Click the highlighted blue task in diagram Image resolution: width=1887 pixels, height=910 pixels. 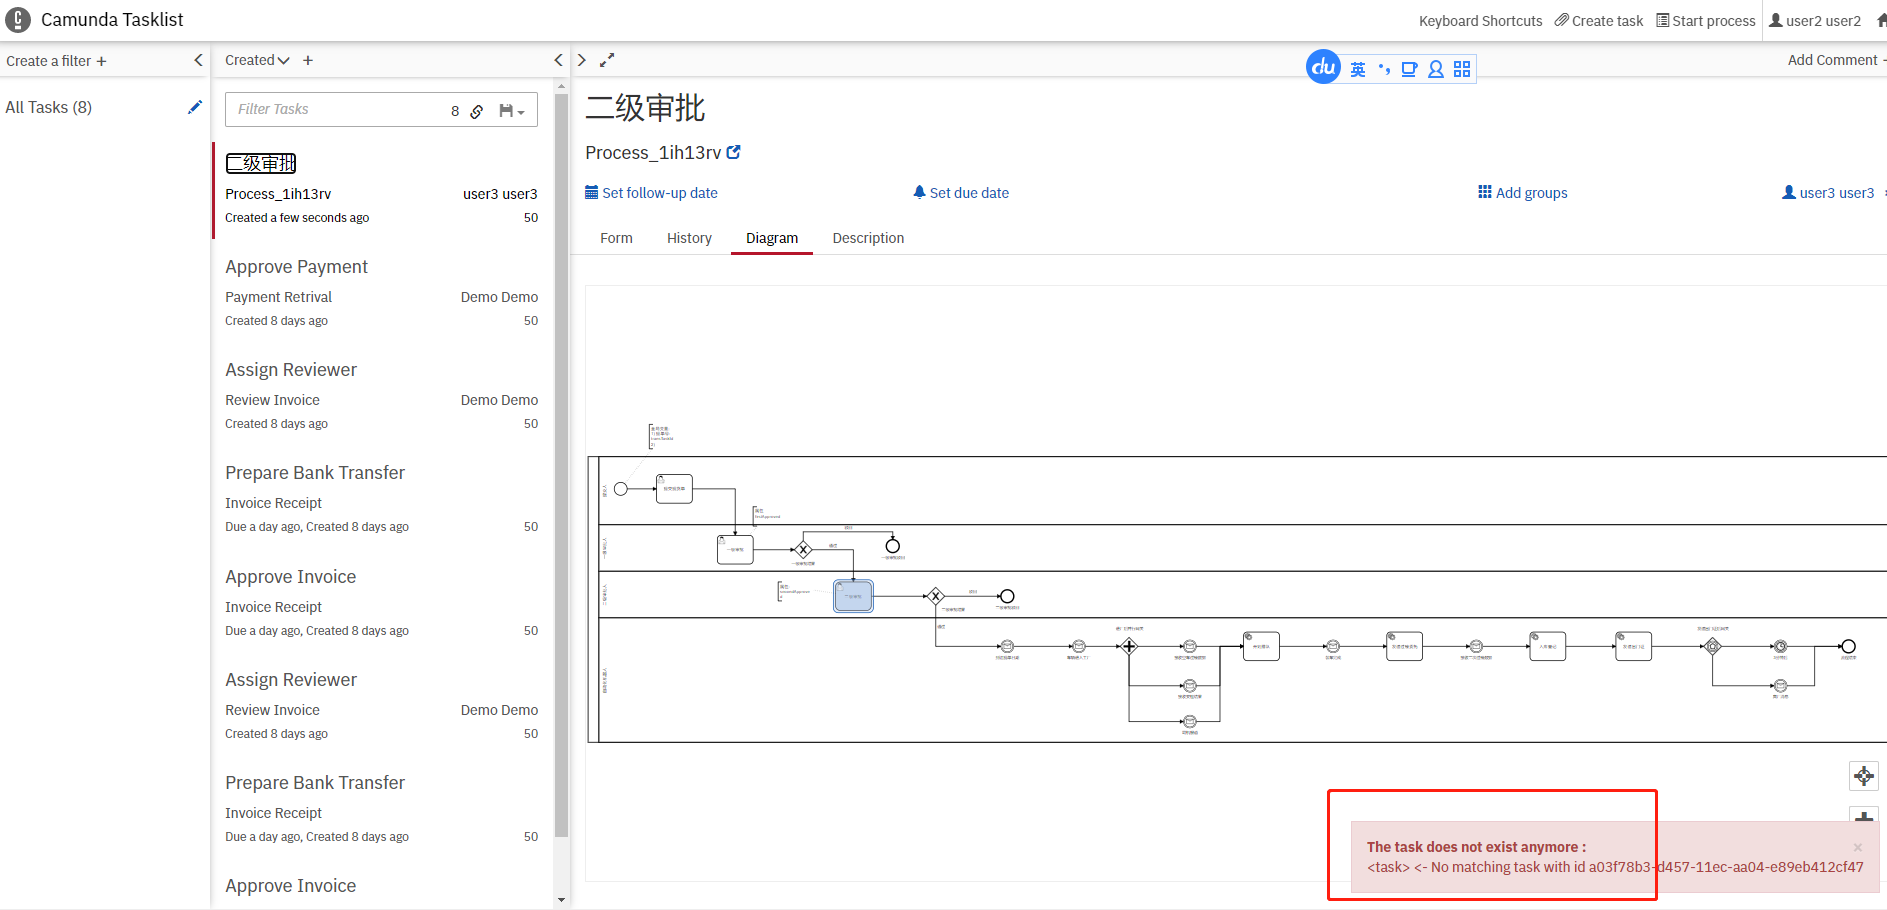click(853, 596)
